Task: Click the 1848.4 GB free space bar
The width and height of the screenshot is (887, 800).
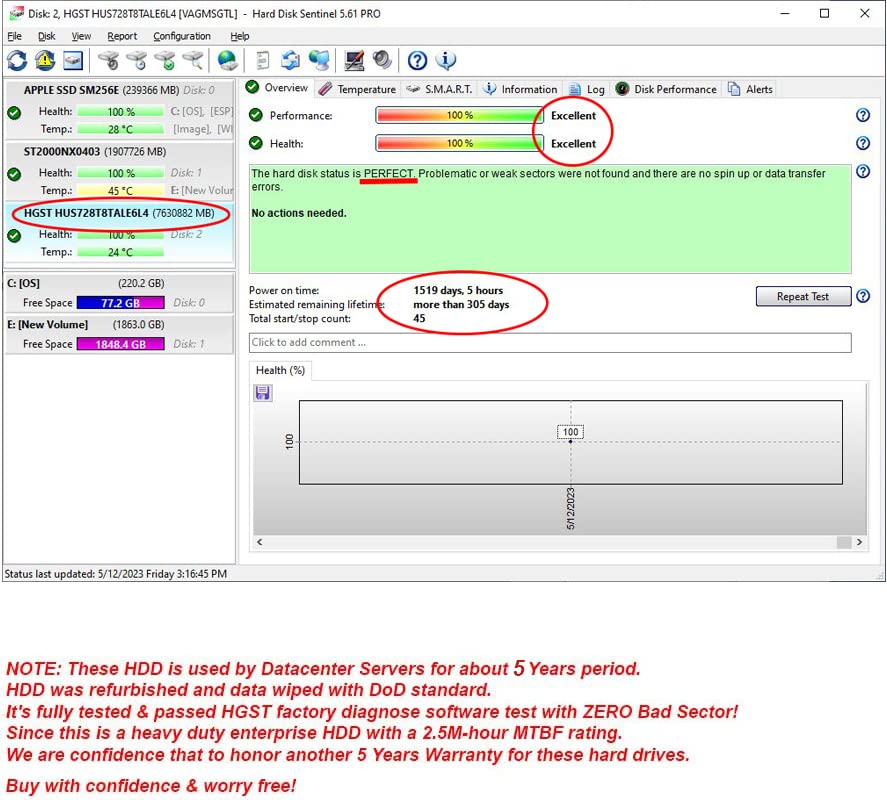Action: click(120, 344)
